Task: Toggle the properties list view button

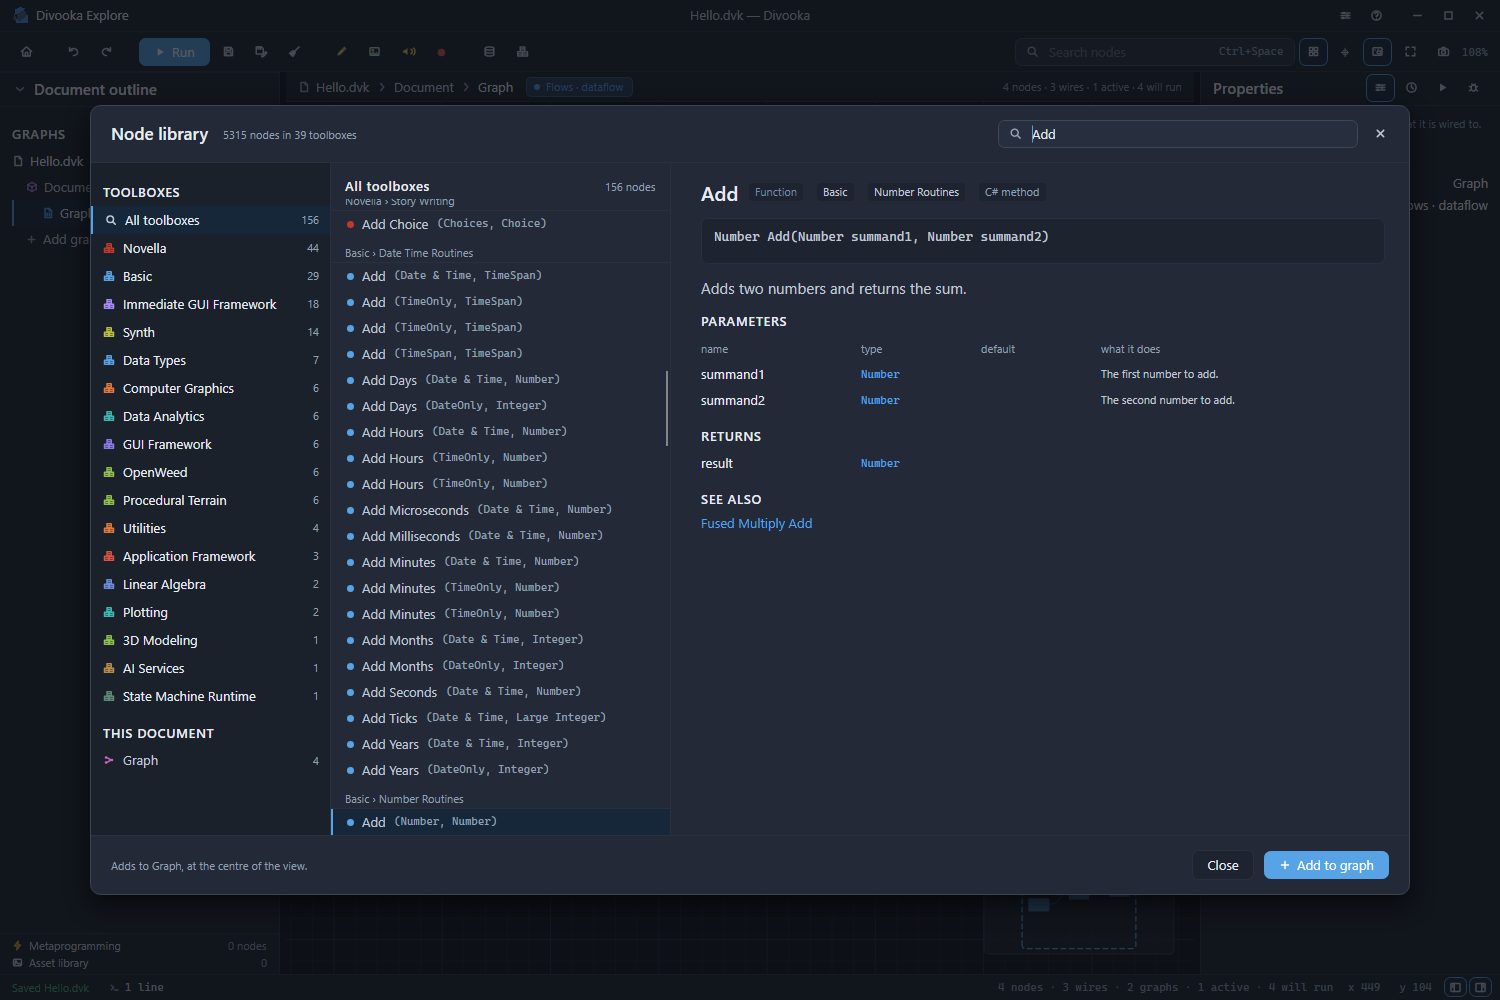Action: pos(1380,88)
